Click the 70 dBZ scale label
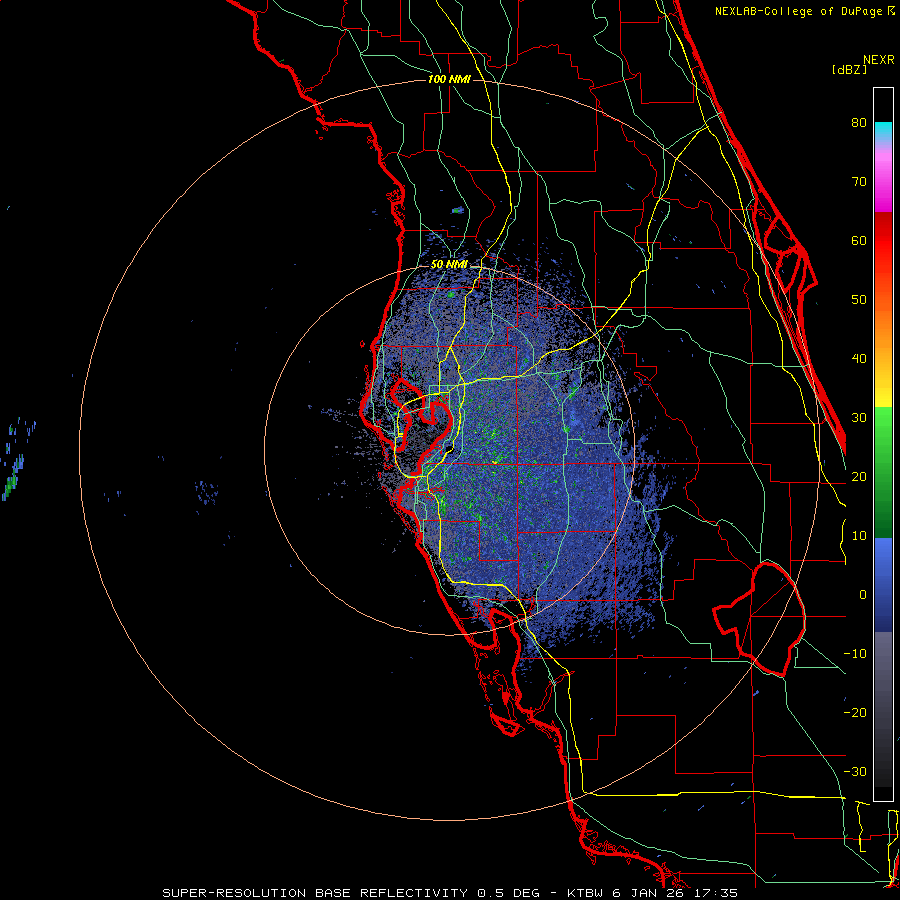This screenshot has height=900, width=900. tap(859, 181)
